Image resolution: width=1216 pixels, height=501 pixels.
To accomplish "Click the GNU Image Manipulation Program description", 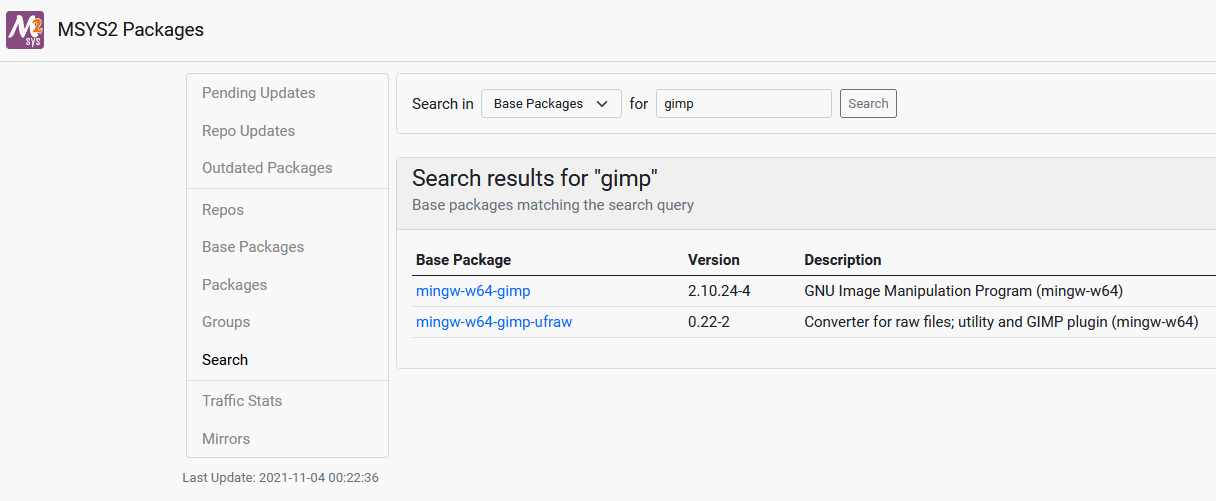I will 964,292.
